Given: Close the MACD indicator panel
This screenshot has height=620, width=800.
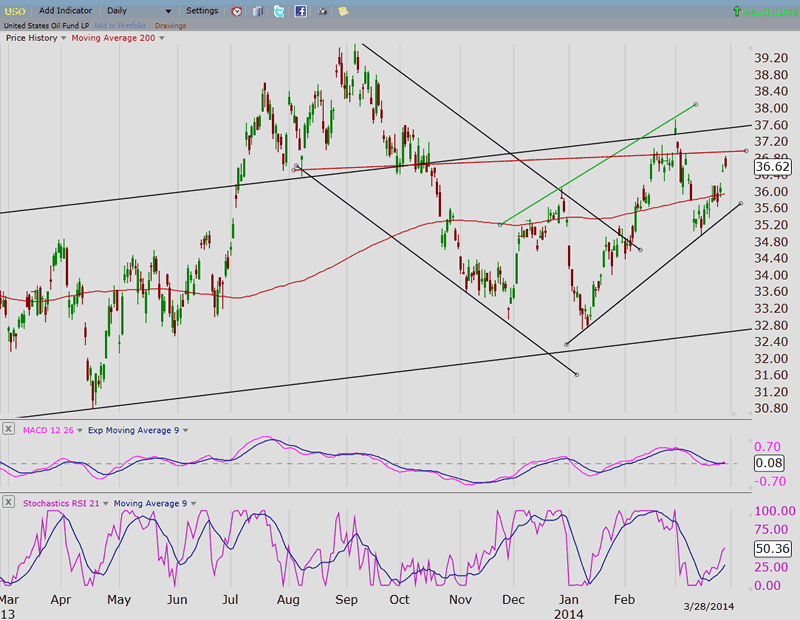Looking at the screenshot, I should (x=9, y=429).
